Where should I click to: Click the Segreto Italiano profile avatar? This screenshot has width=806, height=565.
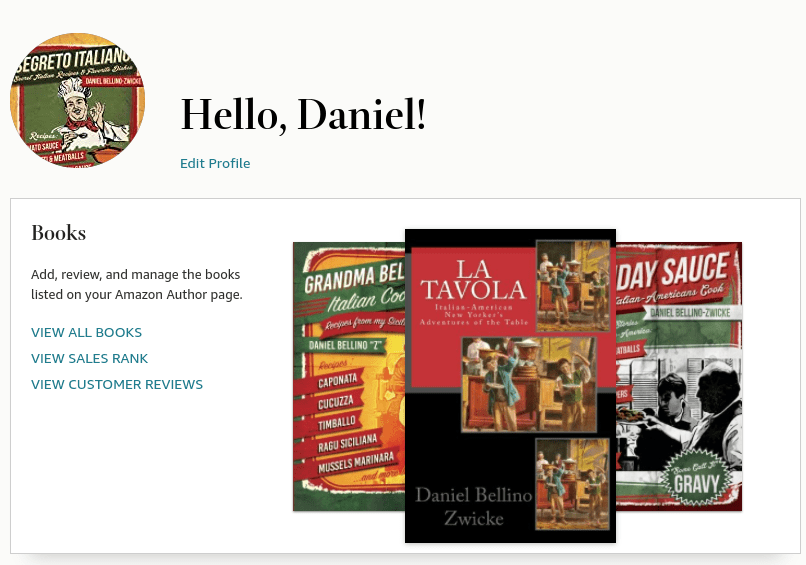(x=78, y=100)
